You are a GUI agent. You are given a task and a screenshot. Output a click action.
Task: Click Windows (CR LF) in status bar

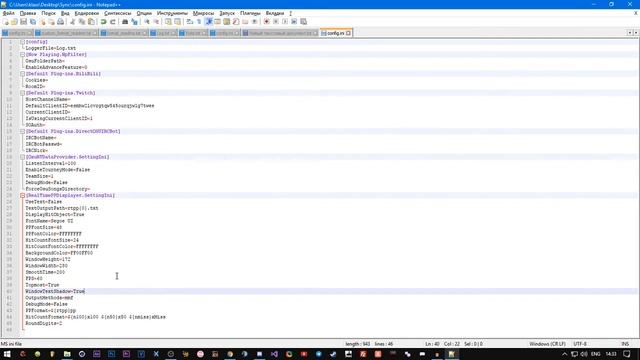pos(547,344)
